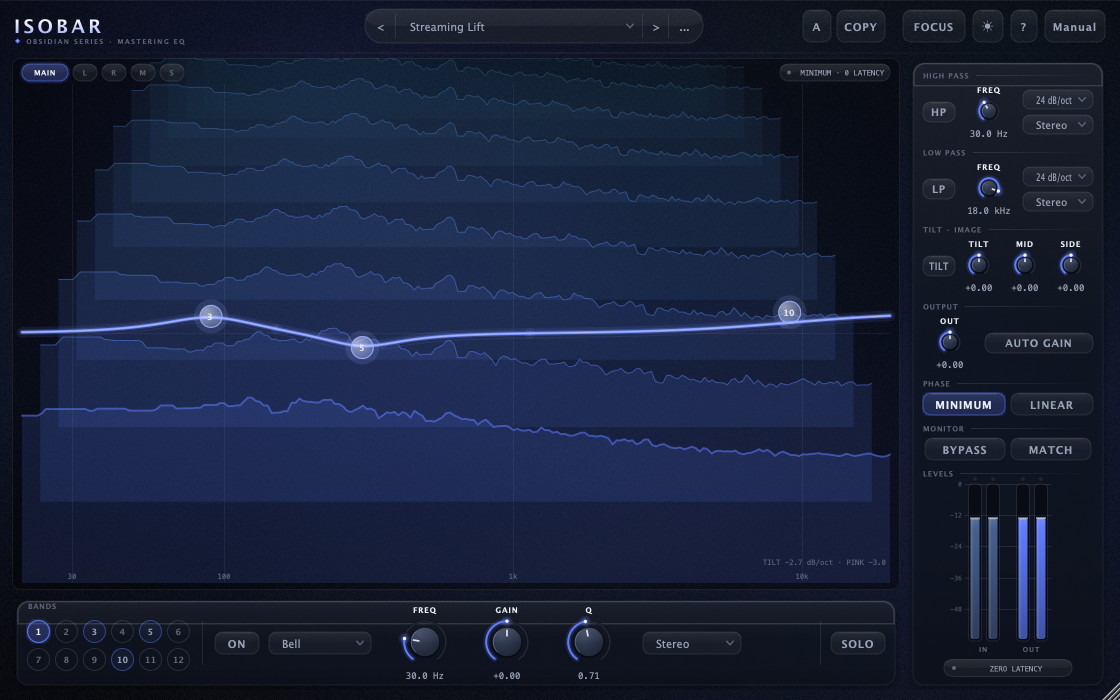Viewport: 1120px width, 700px height.
Task: Open low pass 24 dB/oct slope dropdown
Action: (1058, 176)
